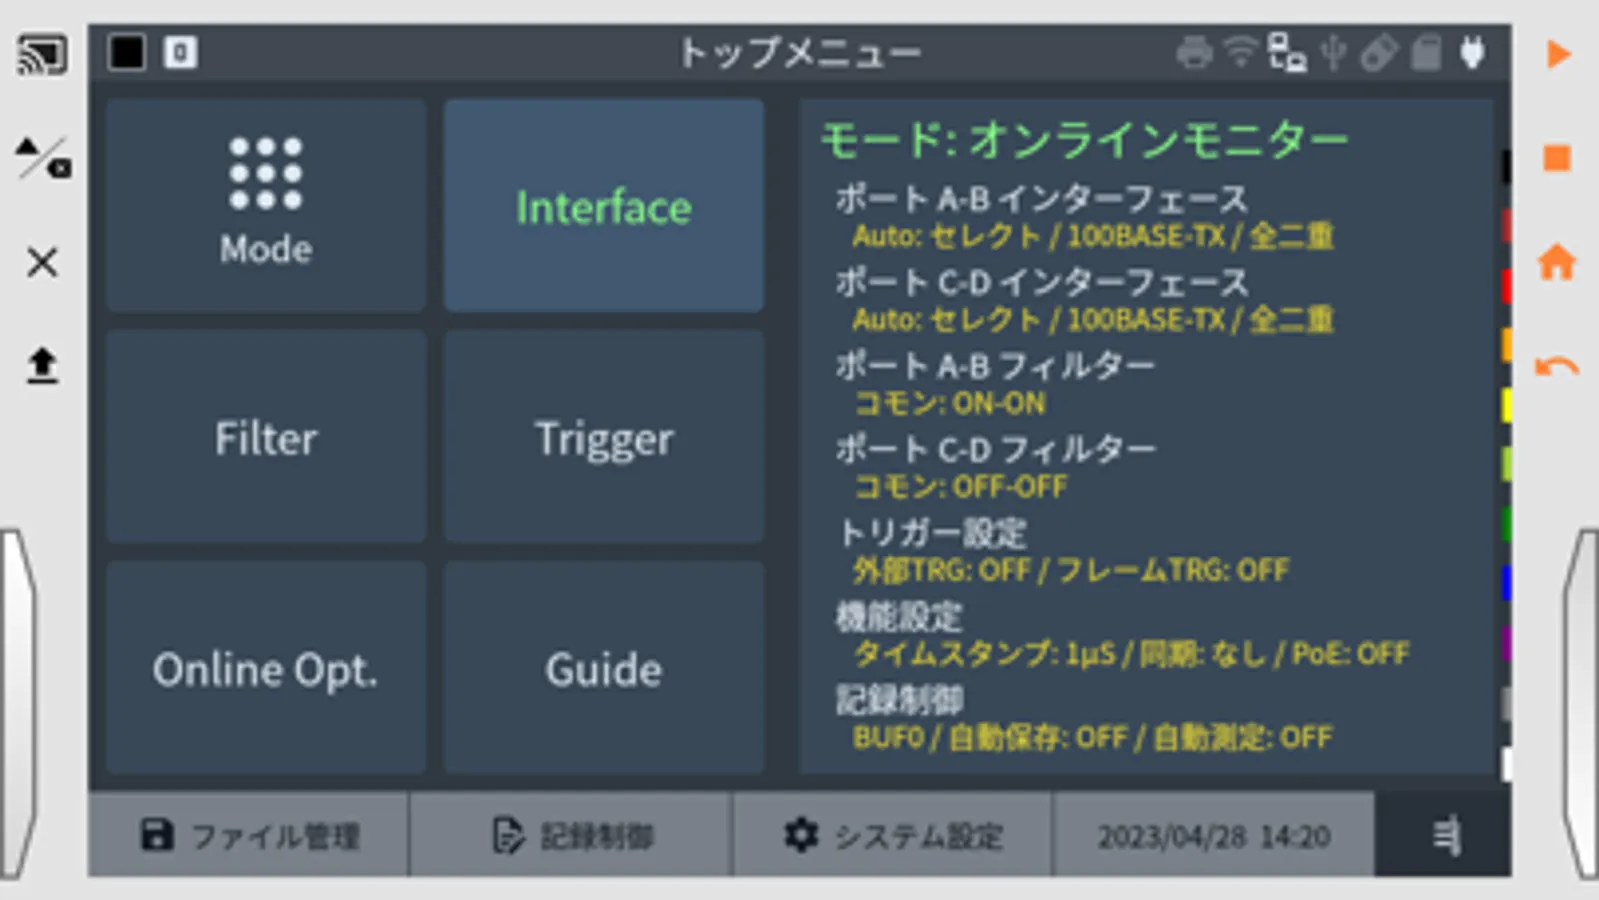
Task: Open ファイル管理 file management
Action: click(x=249, y=834)
